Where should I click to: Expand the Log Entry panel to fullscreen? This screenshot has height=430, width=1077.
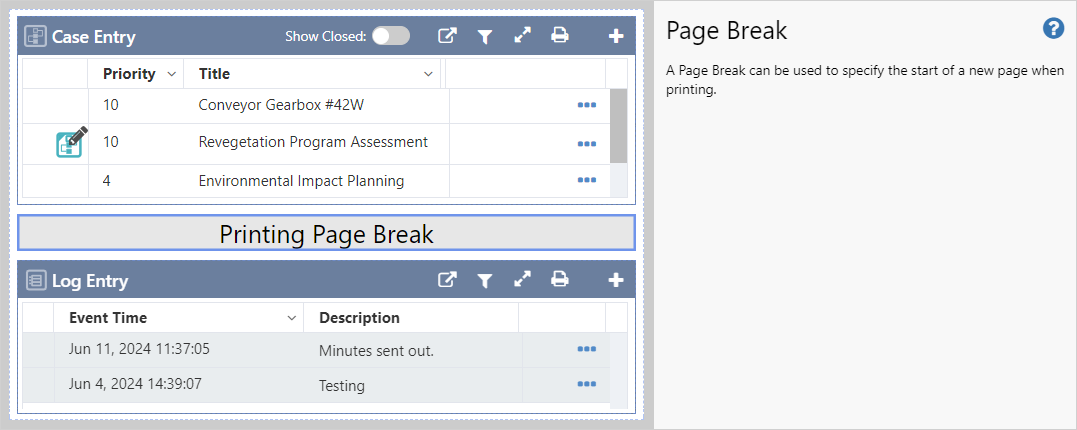(522, 281)
